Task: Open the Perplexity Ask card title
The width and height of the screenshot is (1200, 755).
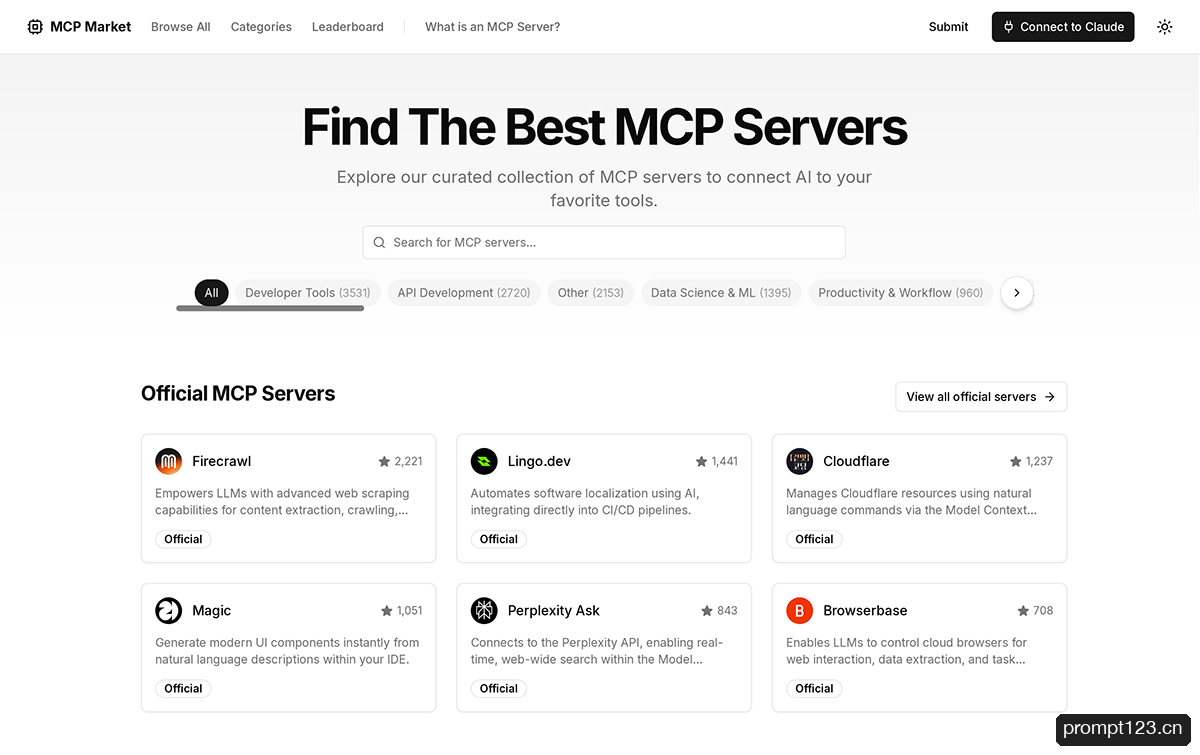Action: (554, 610)
